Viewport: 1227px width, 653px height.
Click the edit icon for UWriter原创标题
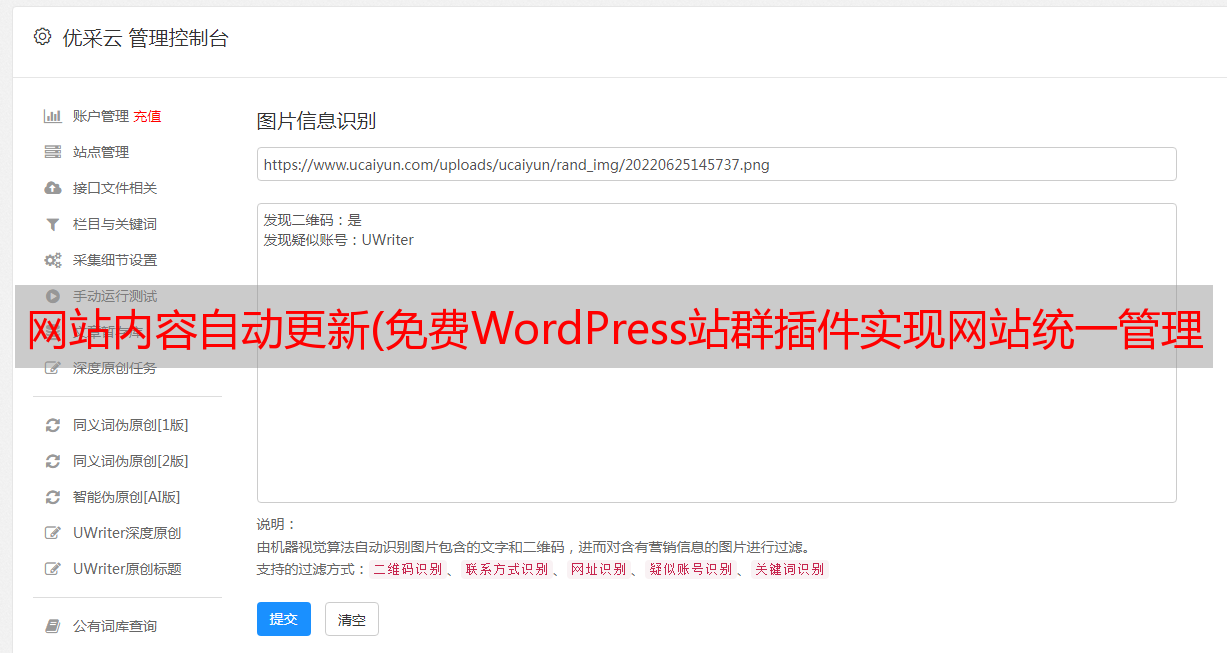[53, 569]
